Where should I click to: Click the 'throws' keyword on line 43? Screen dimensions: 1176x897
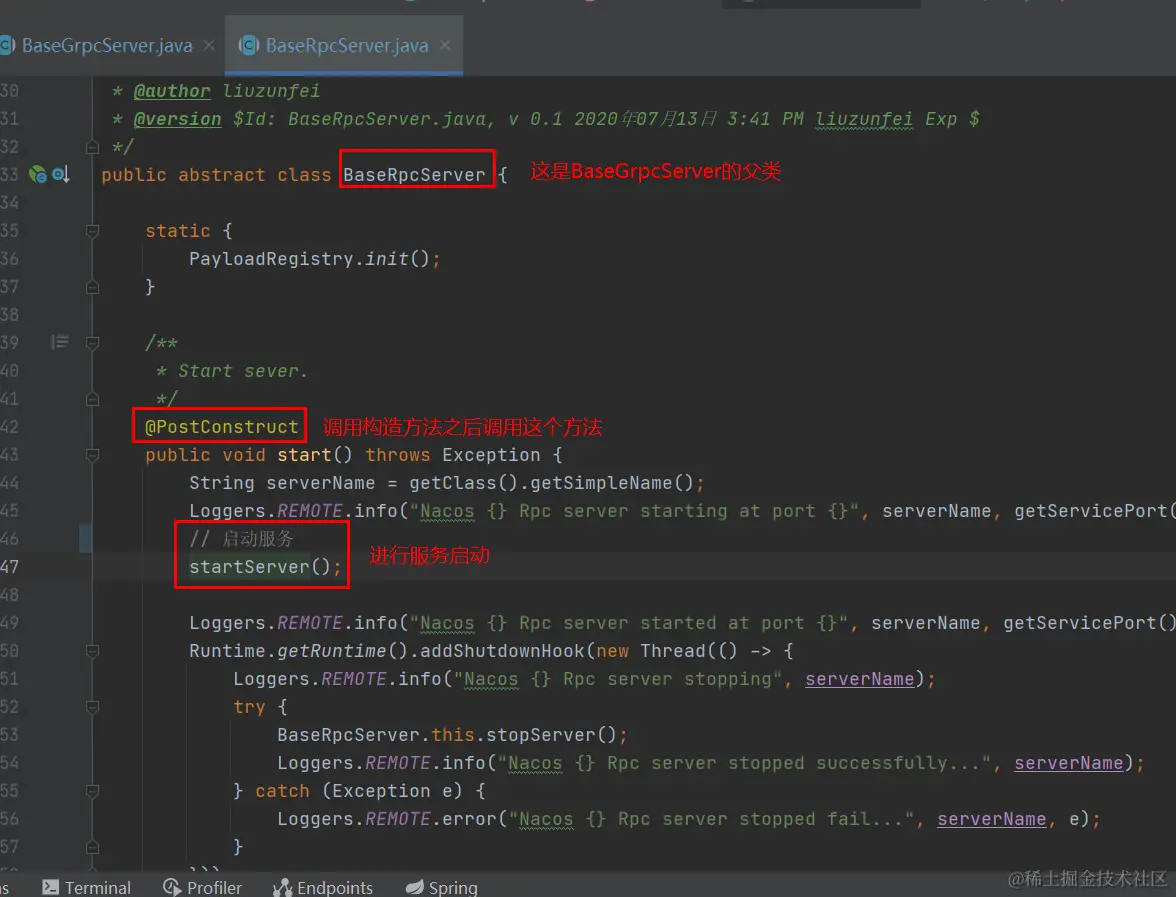398,455
